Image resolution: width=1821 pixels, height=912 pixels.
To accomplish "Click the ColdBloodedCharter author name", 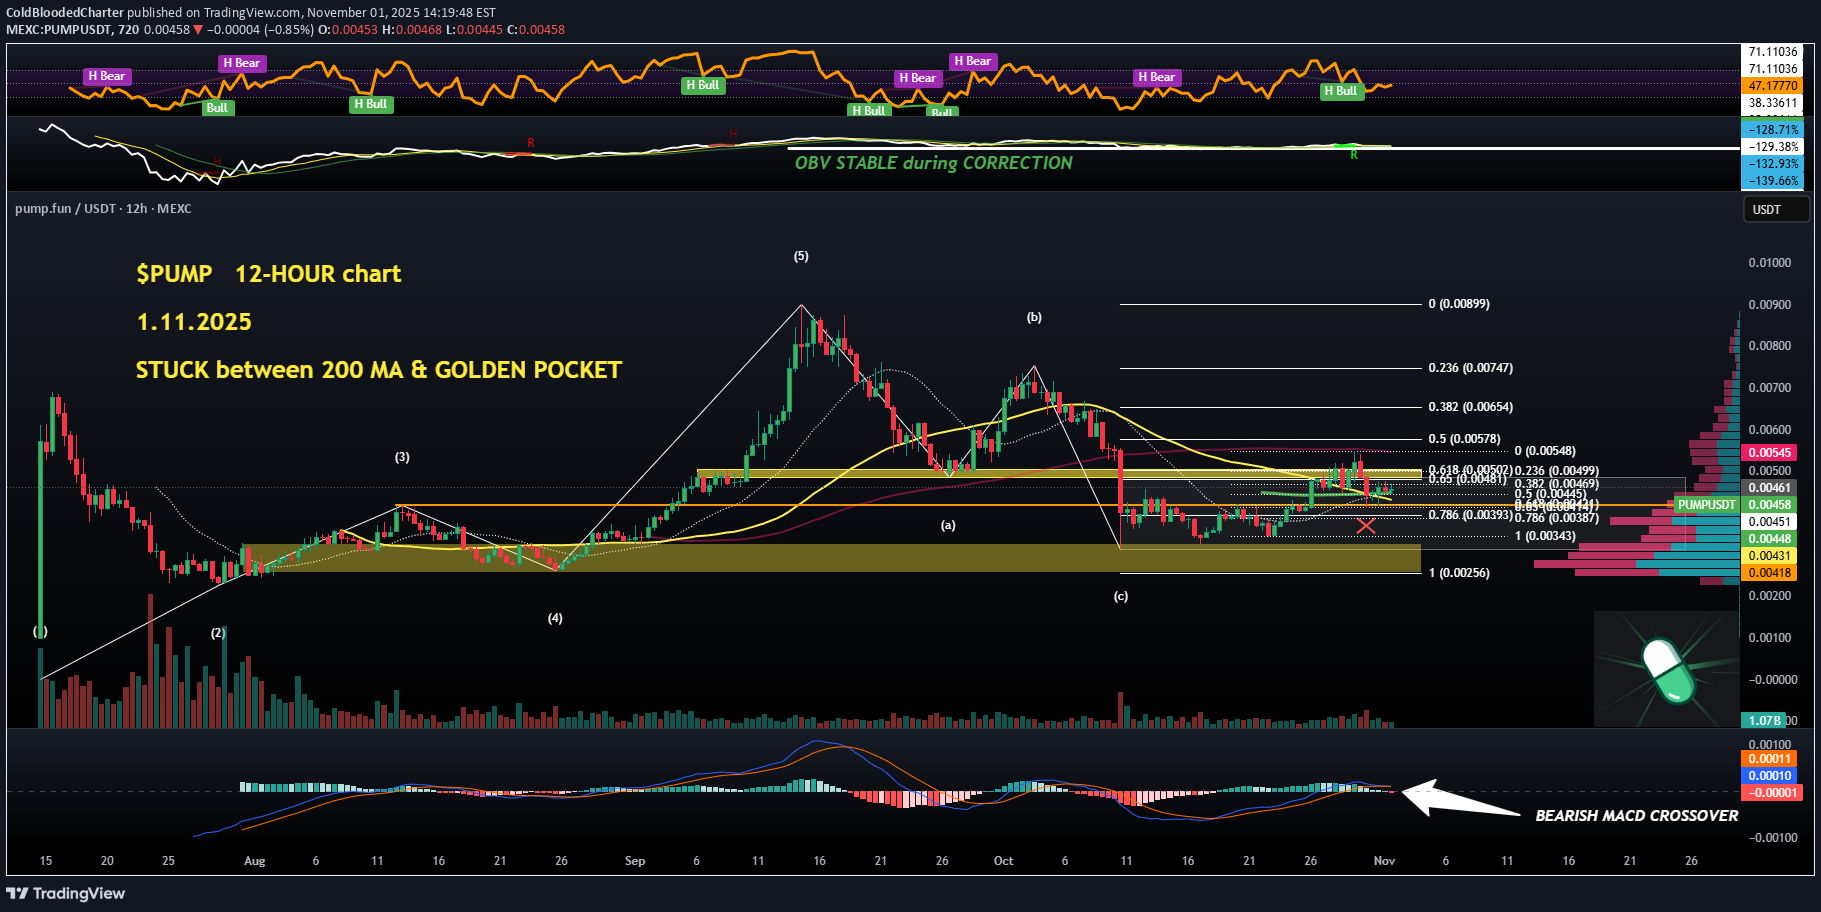I will point(65,13).
